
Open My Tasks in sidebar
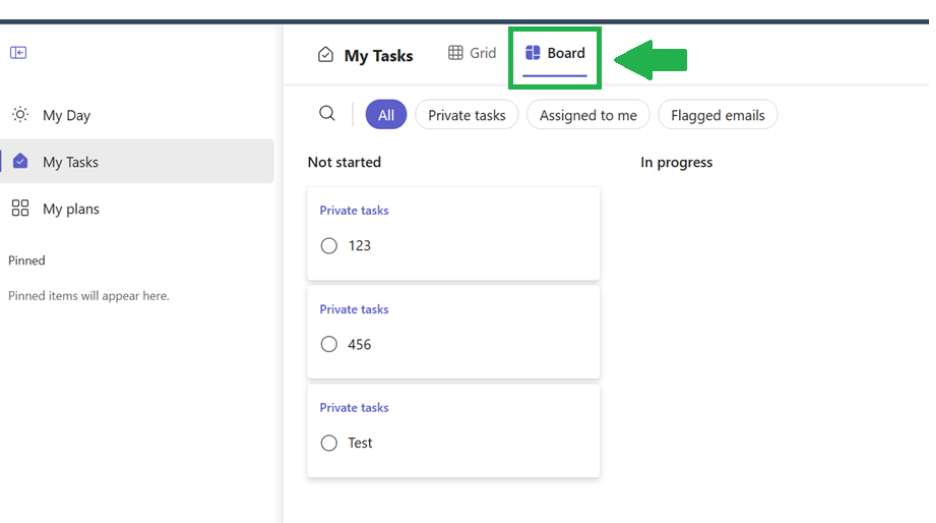click(x=137, y=161)
